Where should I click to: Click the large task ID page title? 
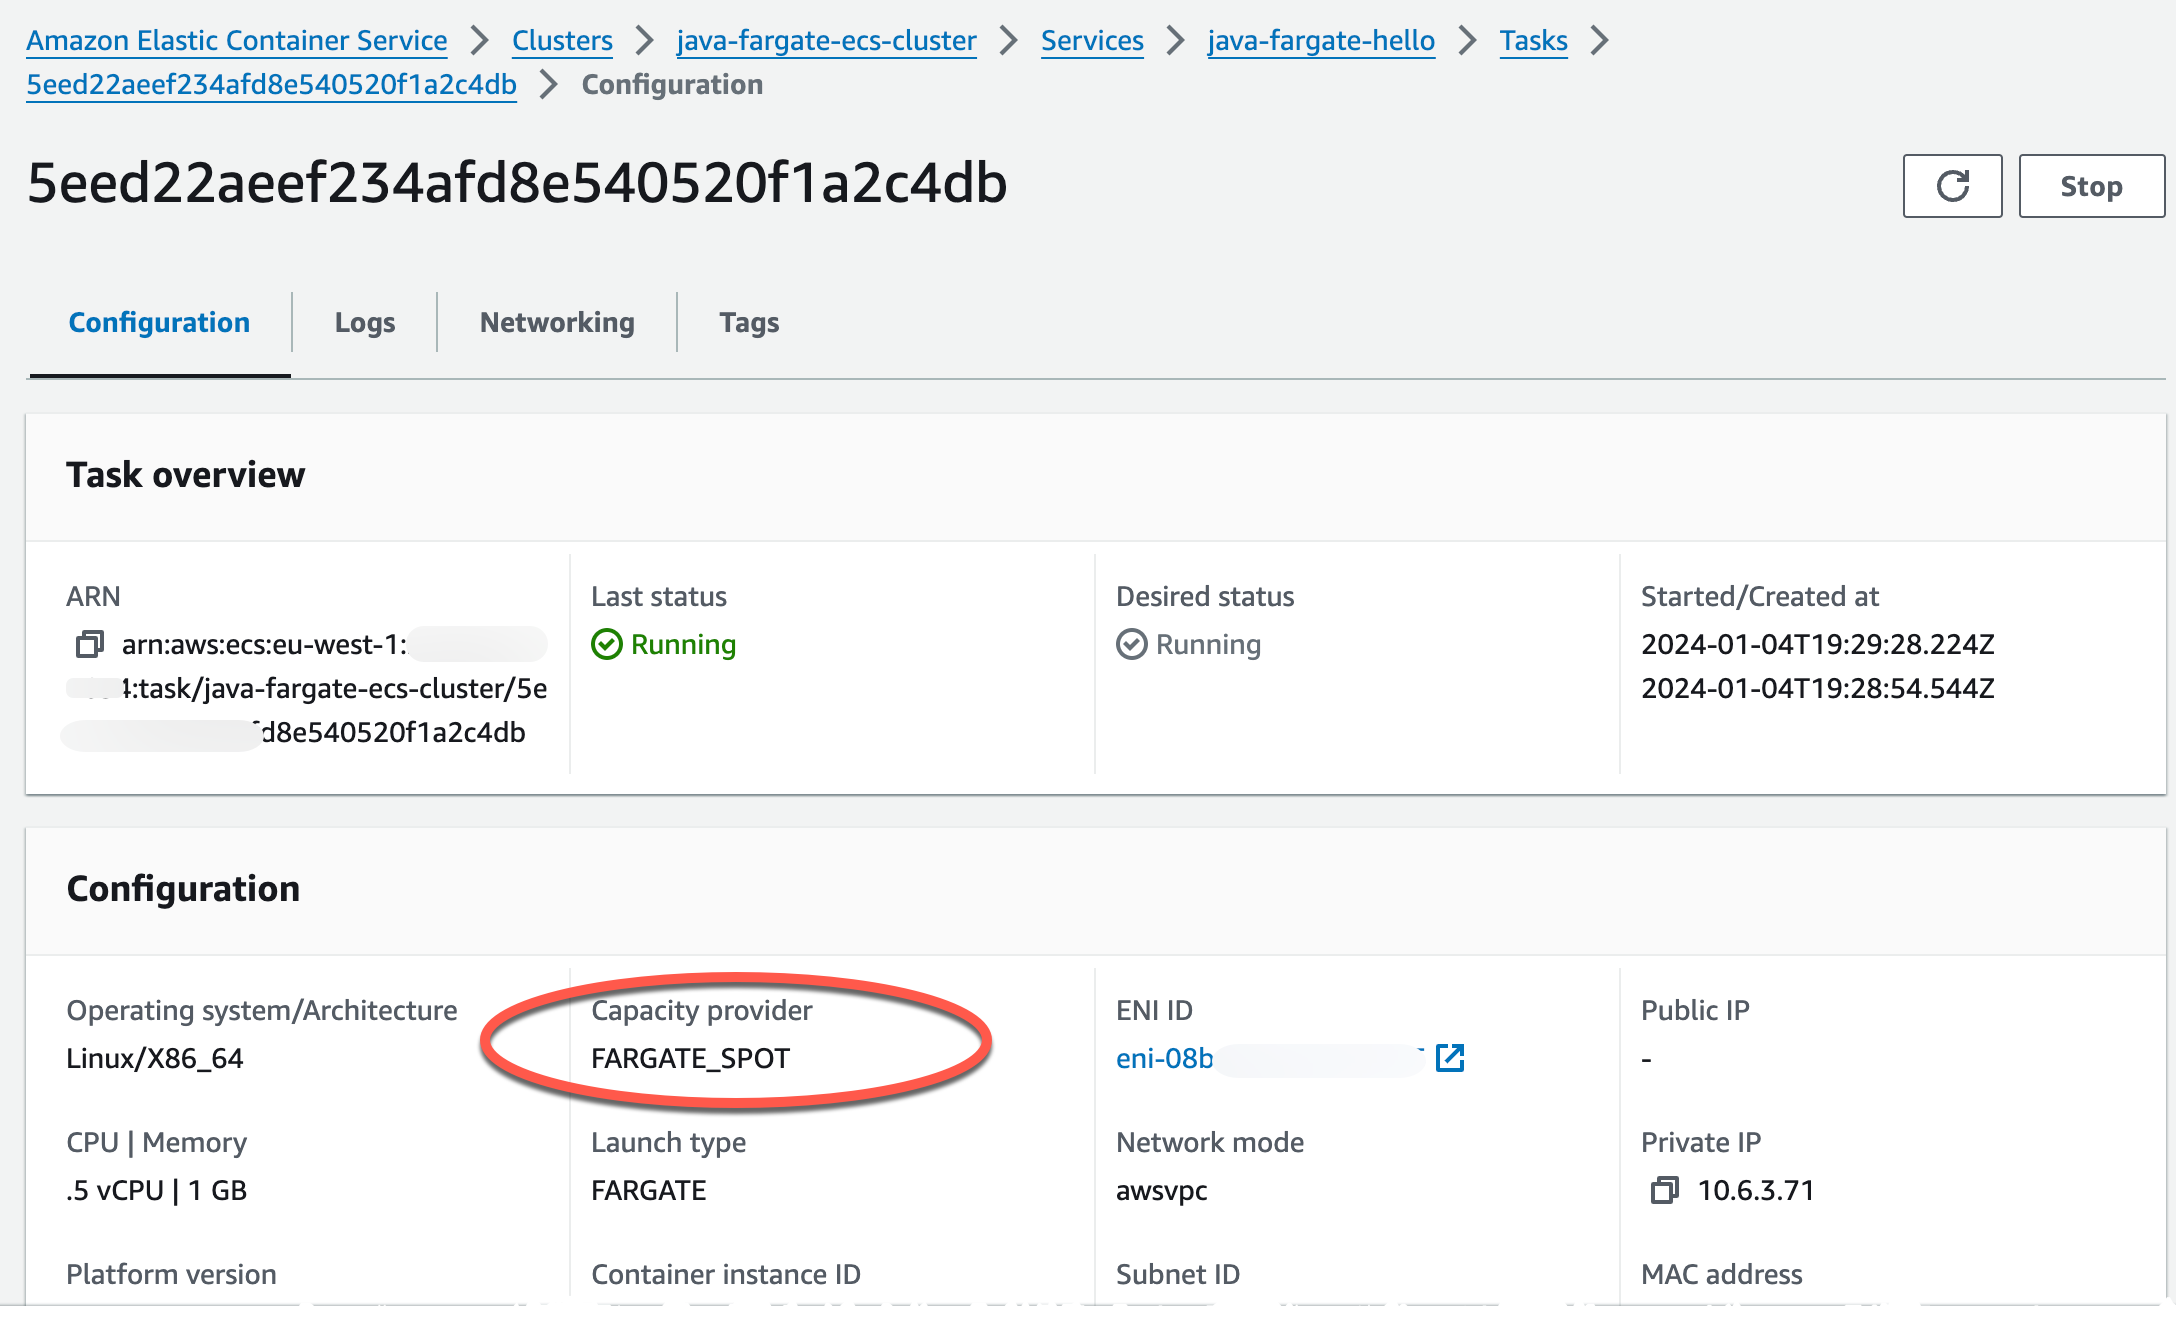[x=517, y=183]
